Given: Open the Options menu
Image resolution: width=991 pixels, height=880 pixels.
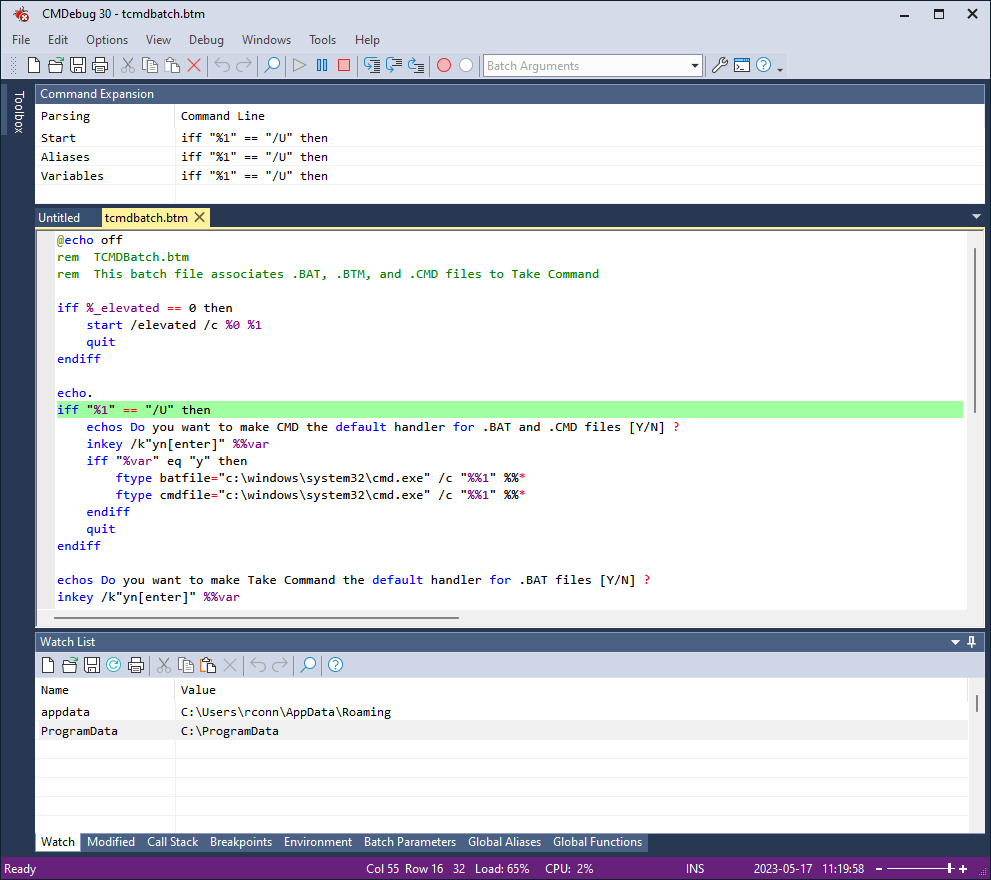Looking at the screenshot, I should point(107,40).
